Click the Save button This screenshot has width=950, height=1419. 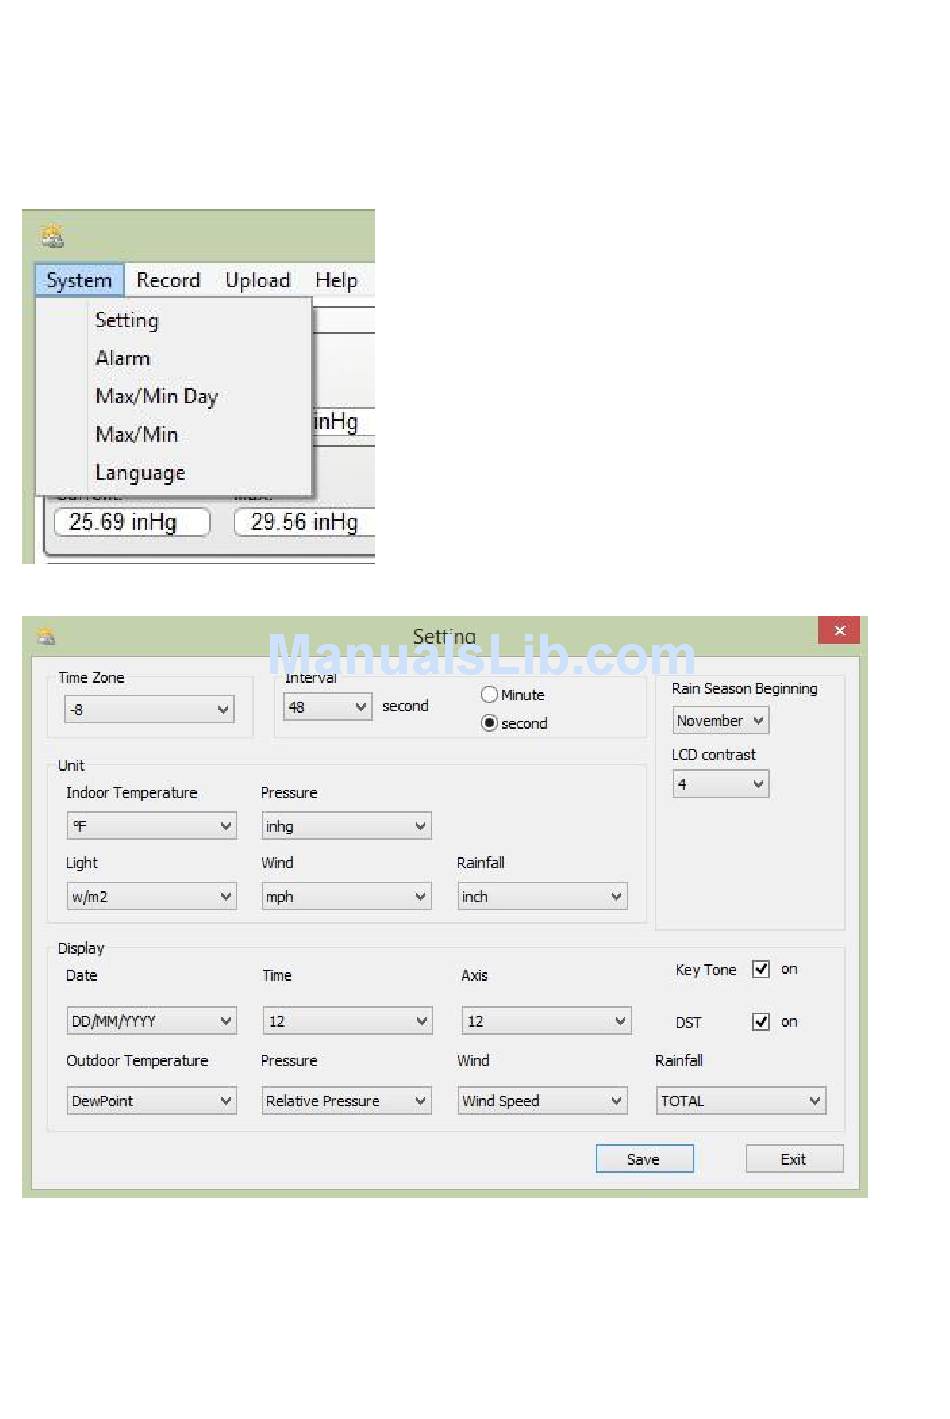644,1159
